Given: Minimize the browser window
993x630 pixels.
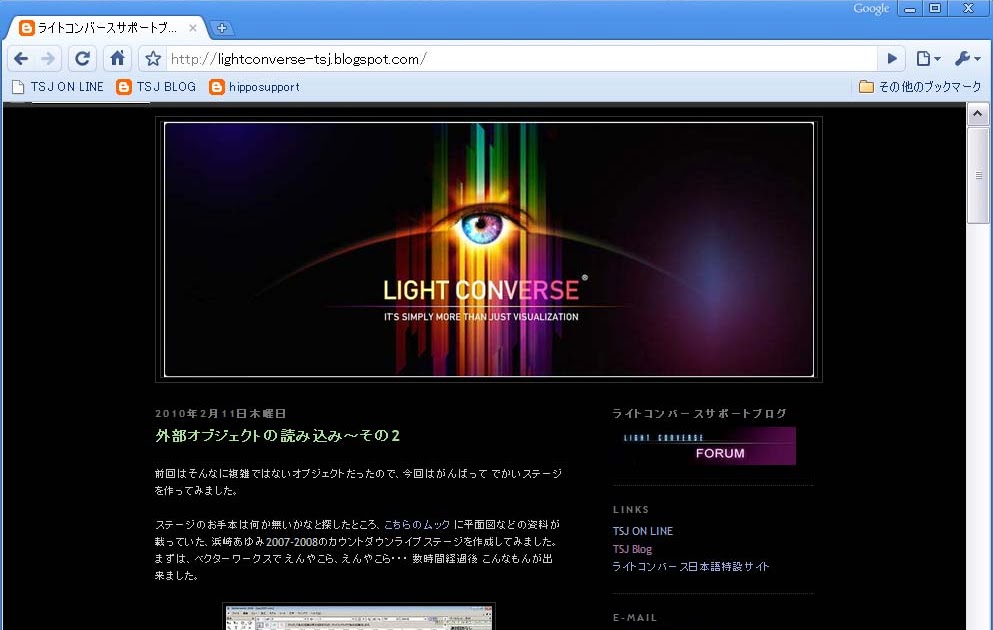Looking at the screenshot, I should point(910,8).
